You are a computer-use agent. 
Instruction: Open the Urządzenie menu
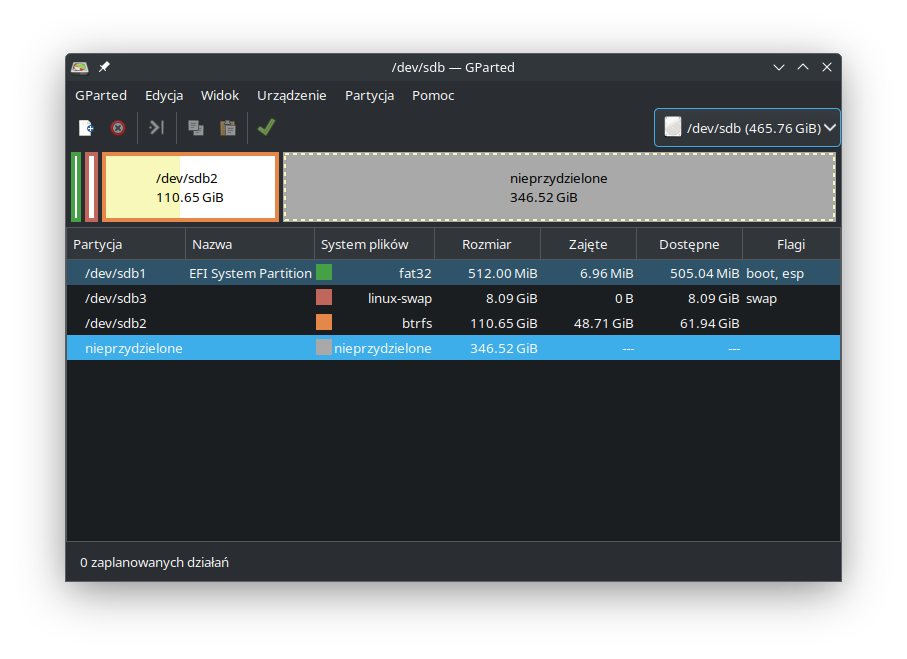292,95
